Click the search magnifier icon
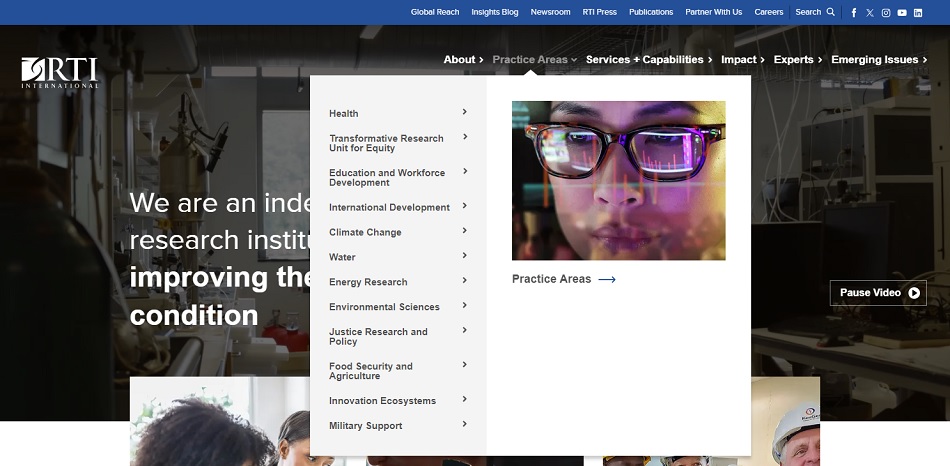 tap(831, 12)
